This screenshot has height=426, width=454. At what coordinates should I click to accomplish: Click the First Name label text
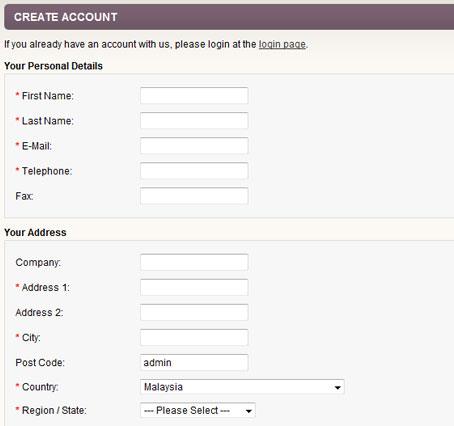click(48, 96)
